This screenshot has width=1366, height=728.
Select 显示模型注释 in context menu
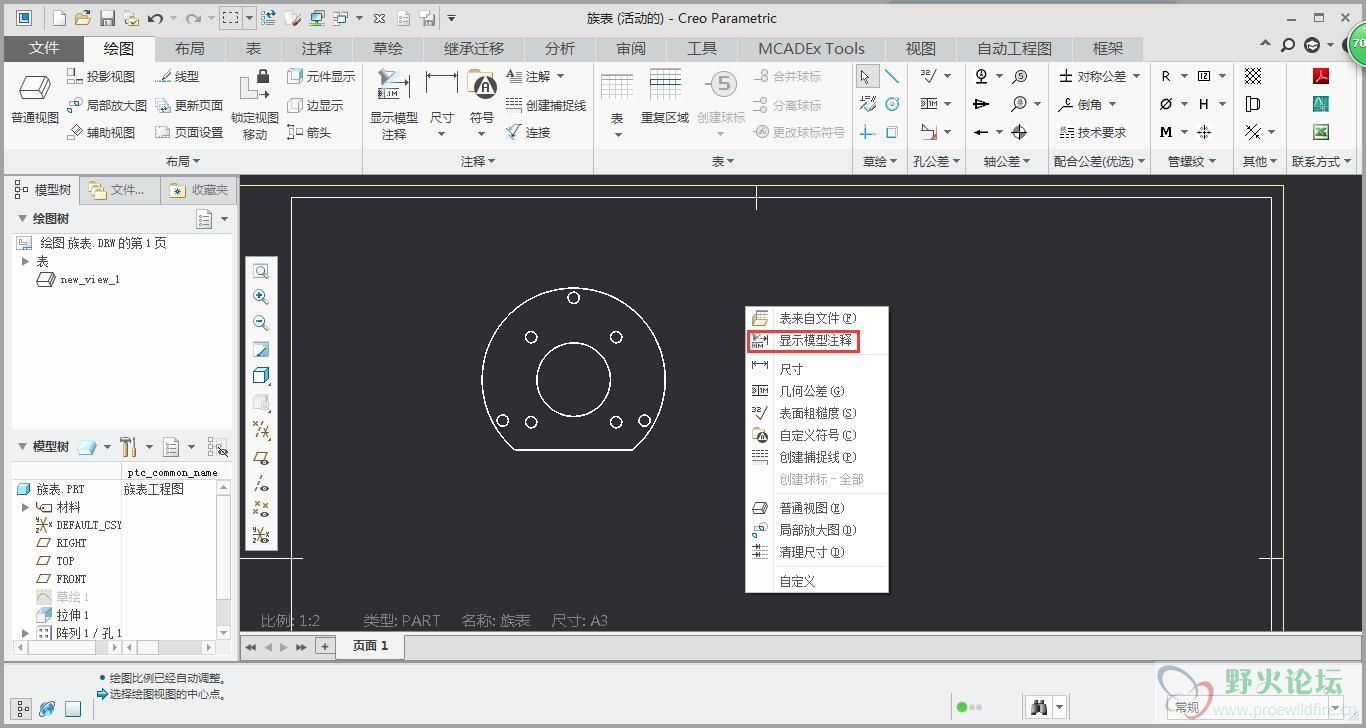coord(817,341)
